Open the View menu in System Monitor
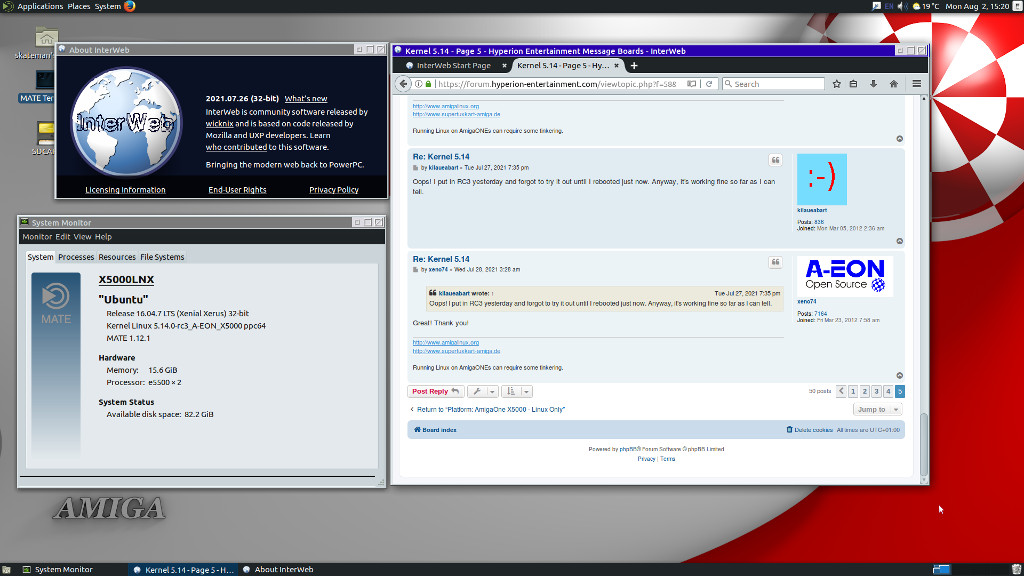The image size is (1024, 576). (82, 236)
